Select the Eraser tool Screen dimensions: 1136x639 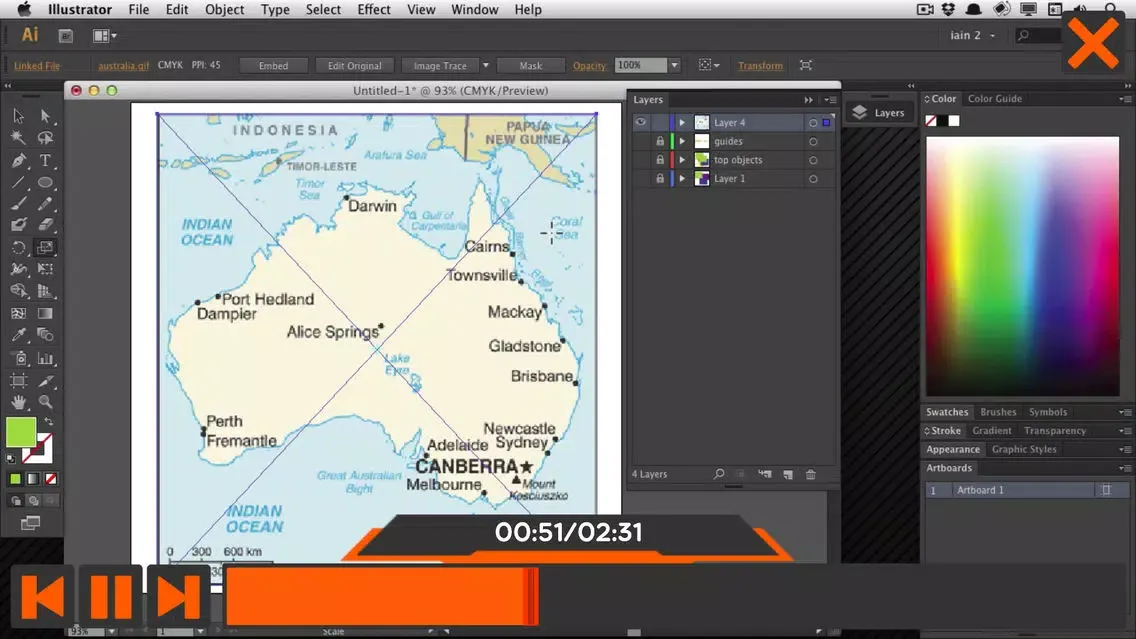(x=45, y=225)
